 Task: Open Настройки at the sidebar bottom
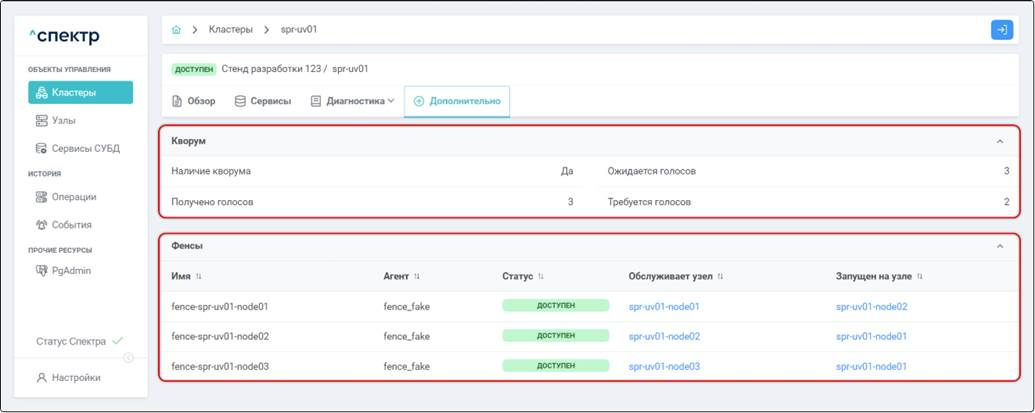[76, 378]
